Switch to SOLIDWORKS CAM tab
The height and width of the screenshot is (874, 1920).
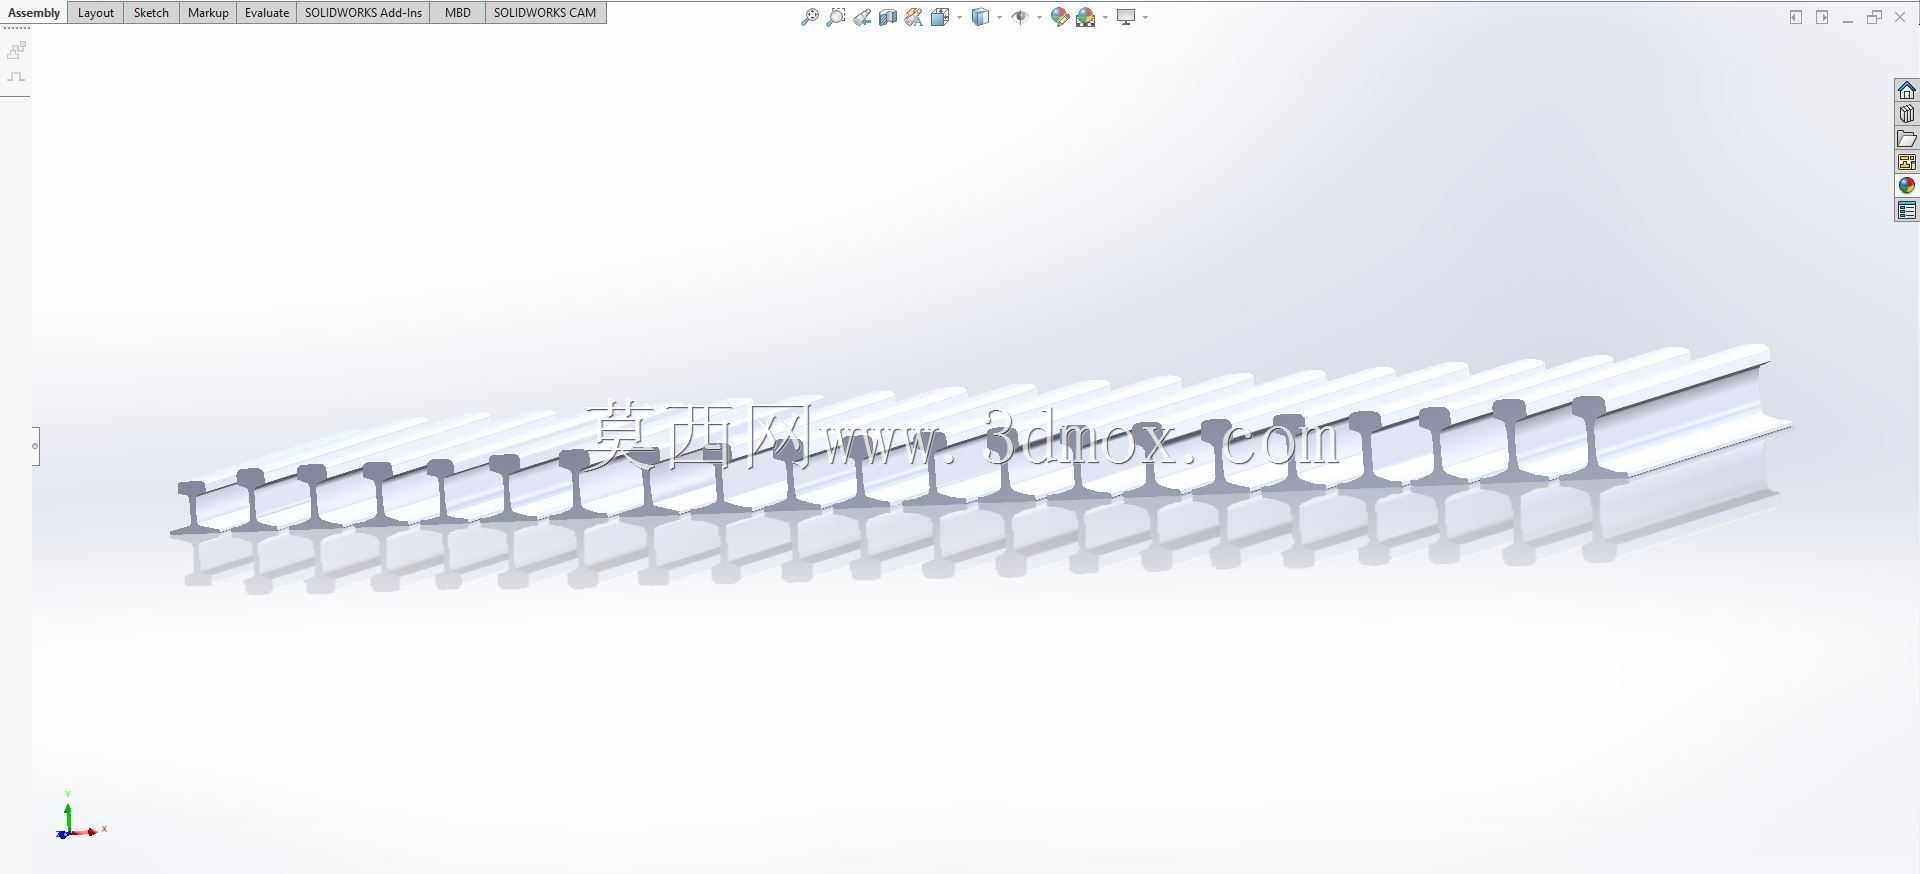point(545,13)
